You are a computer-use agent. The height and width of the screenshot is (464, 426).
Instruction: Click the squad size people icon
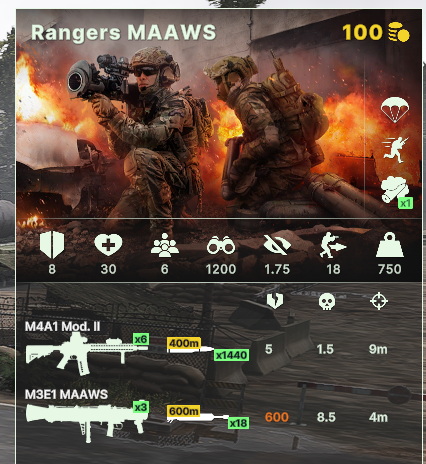(x=165, y=245)
